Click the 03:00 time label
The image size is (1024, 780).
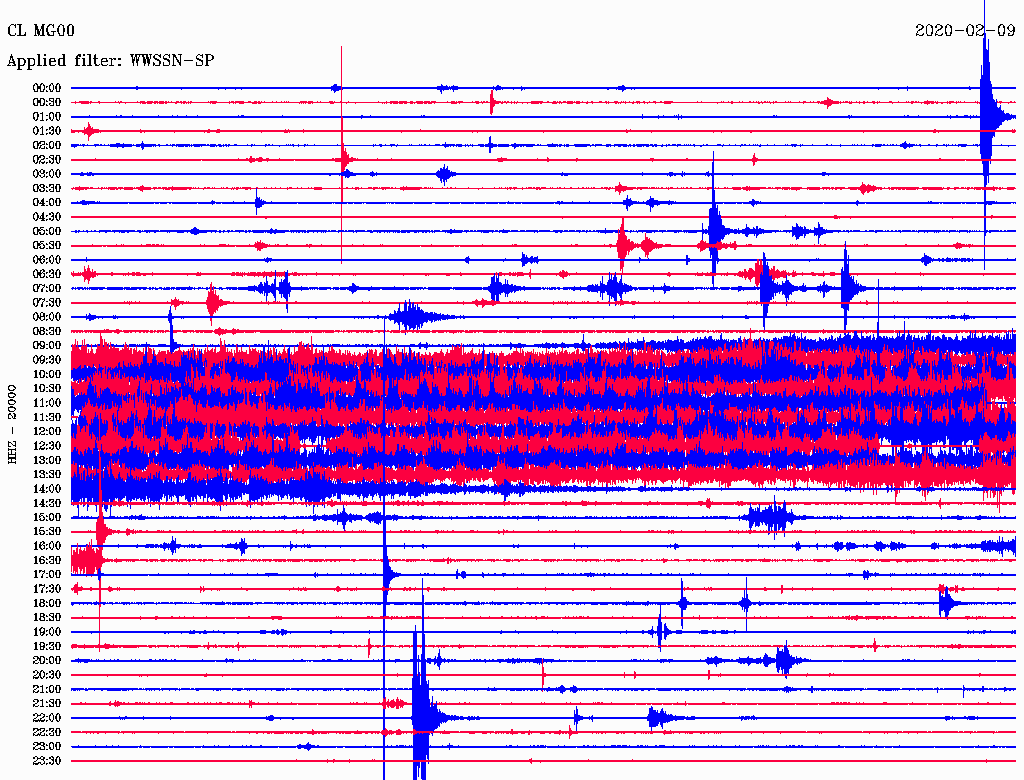(47, 174)
